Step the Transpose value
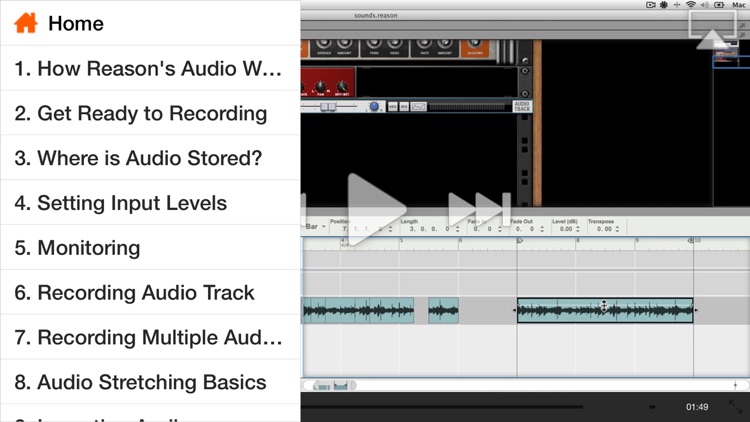750x422 pixels. click(x=617, y=229)
